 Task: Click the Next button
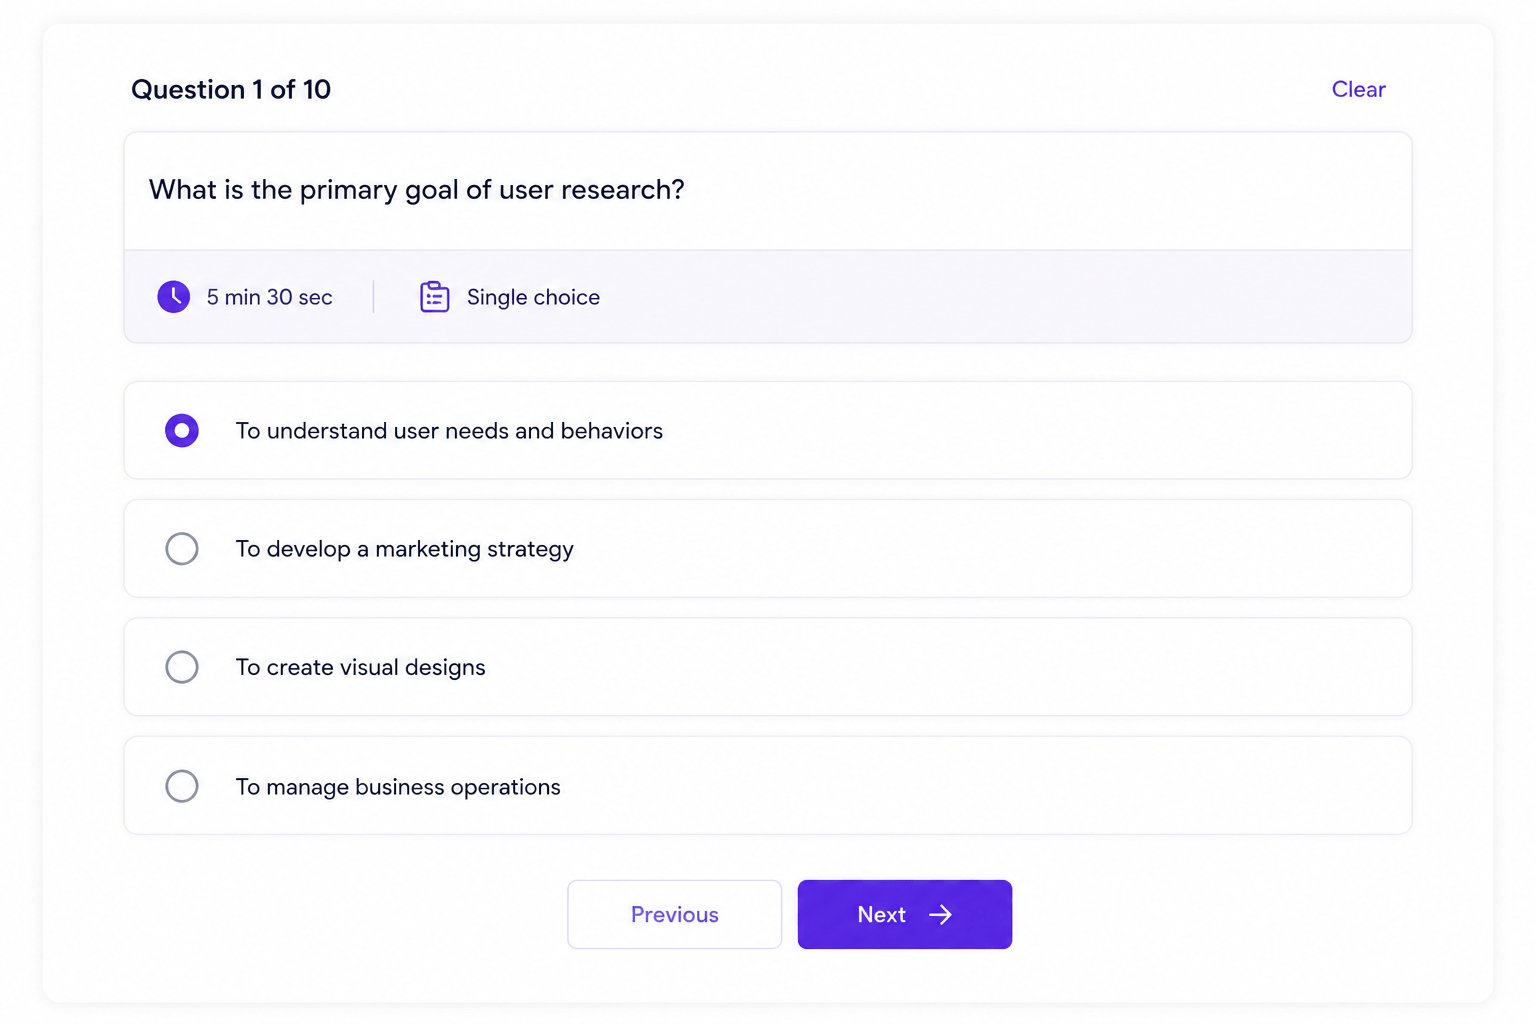tap(905, 914)
